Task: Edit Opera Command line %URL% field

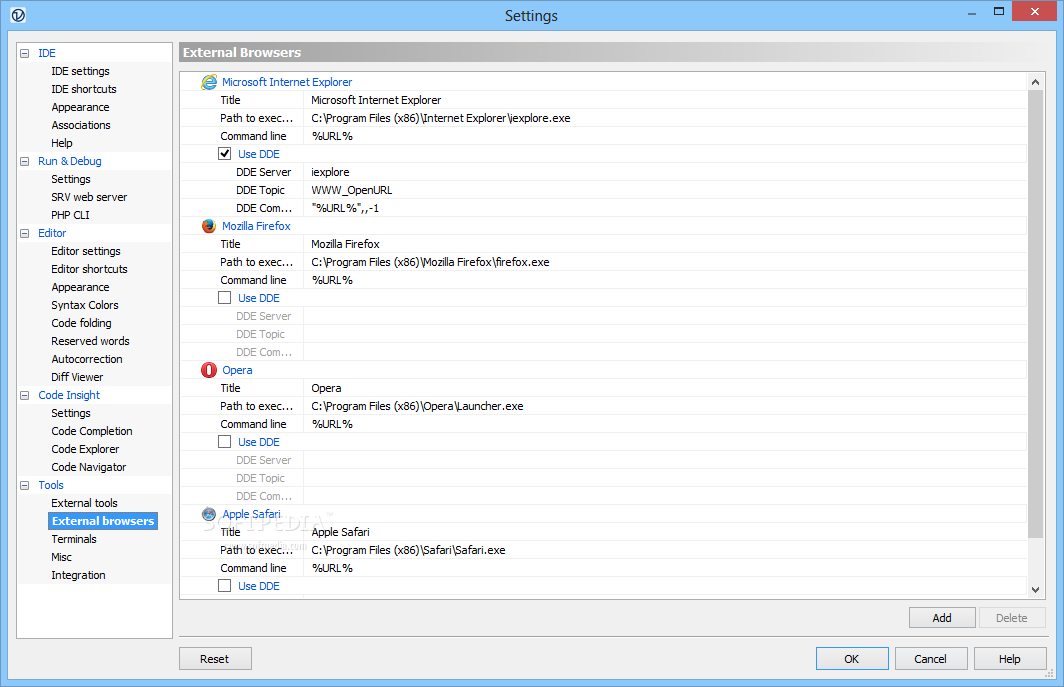Action: (x=665, y=424)
